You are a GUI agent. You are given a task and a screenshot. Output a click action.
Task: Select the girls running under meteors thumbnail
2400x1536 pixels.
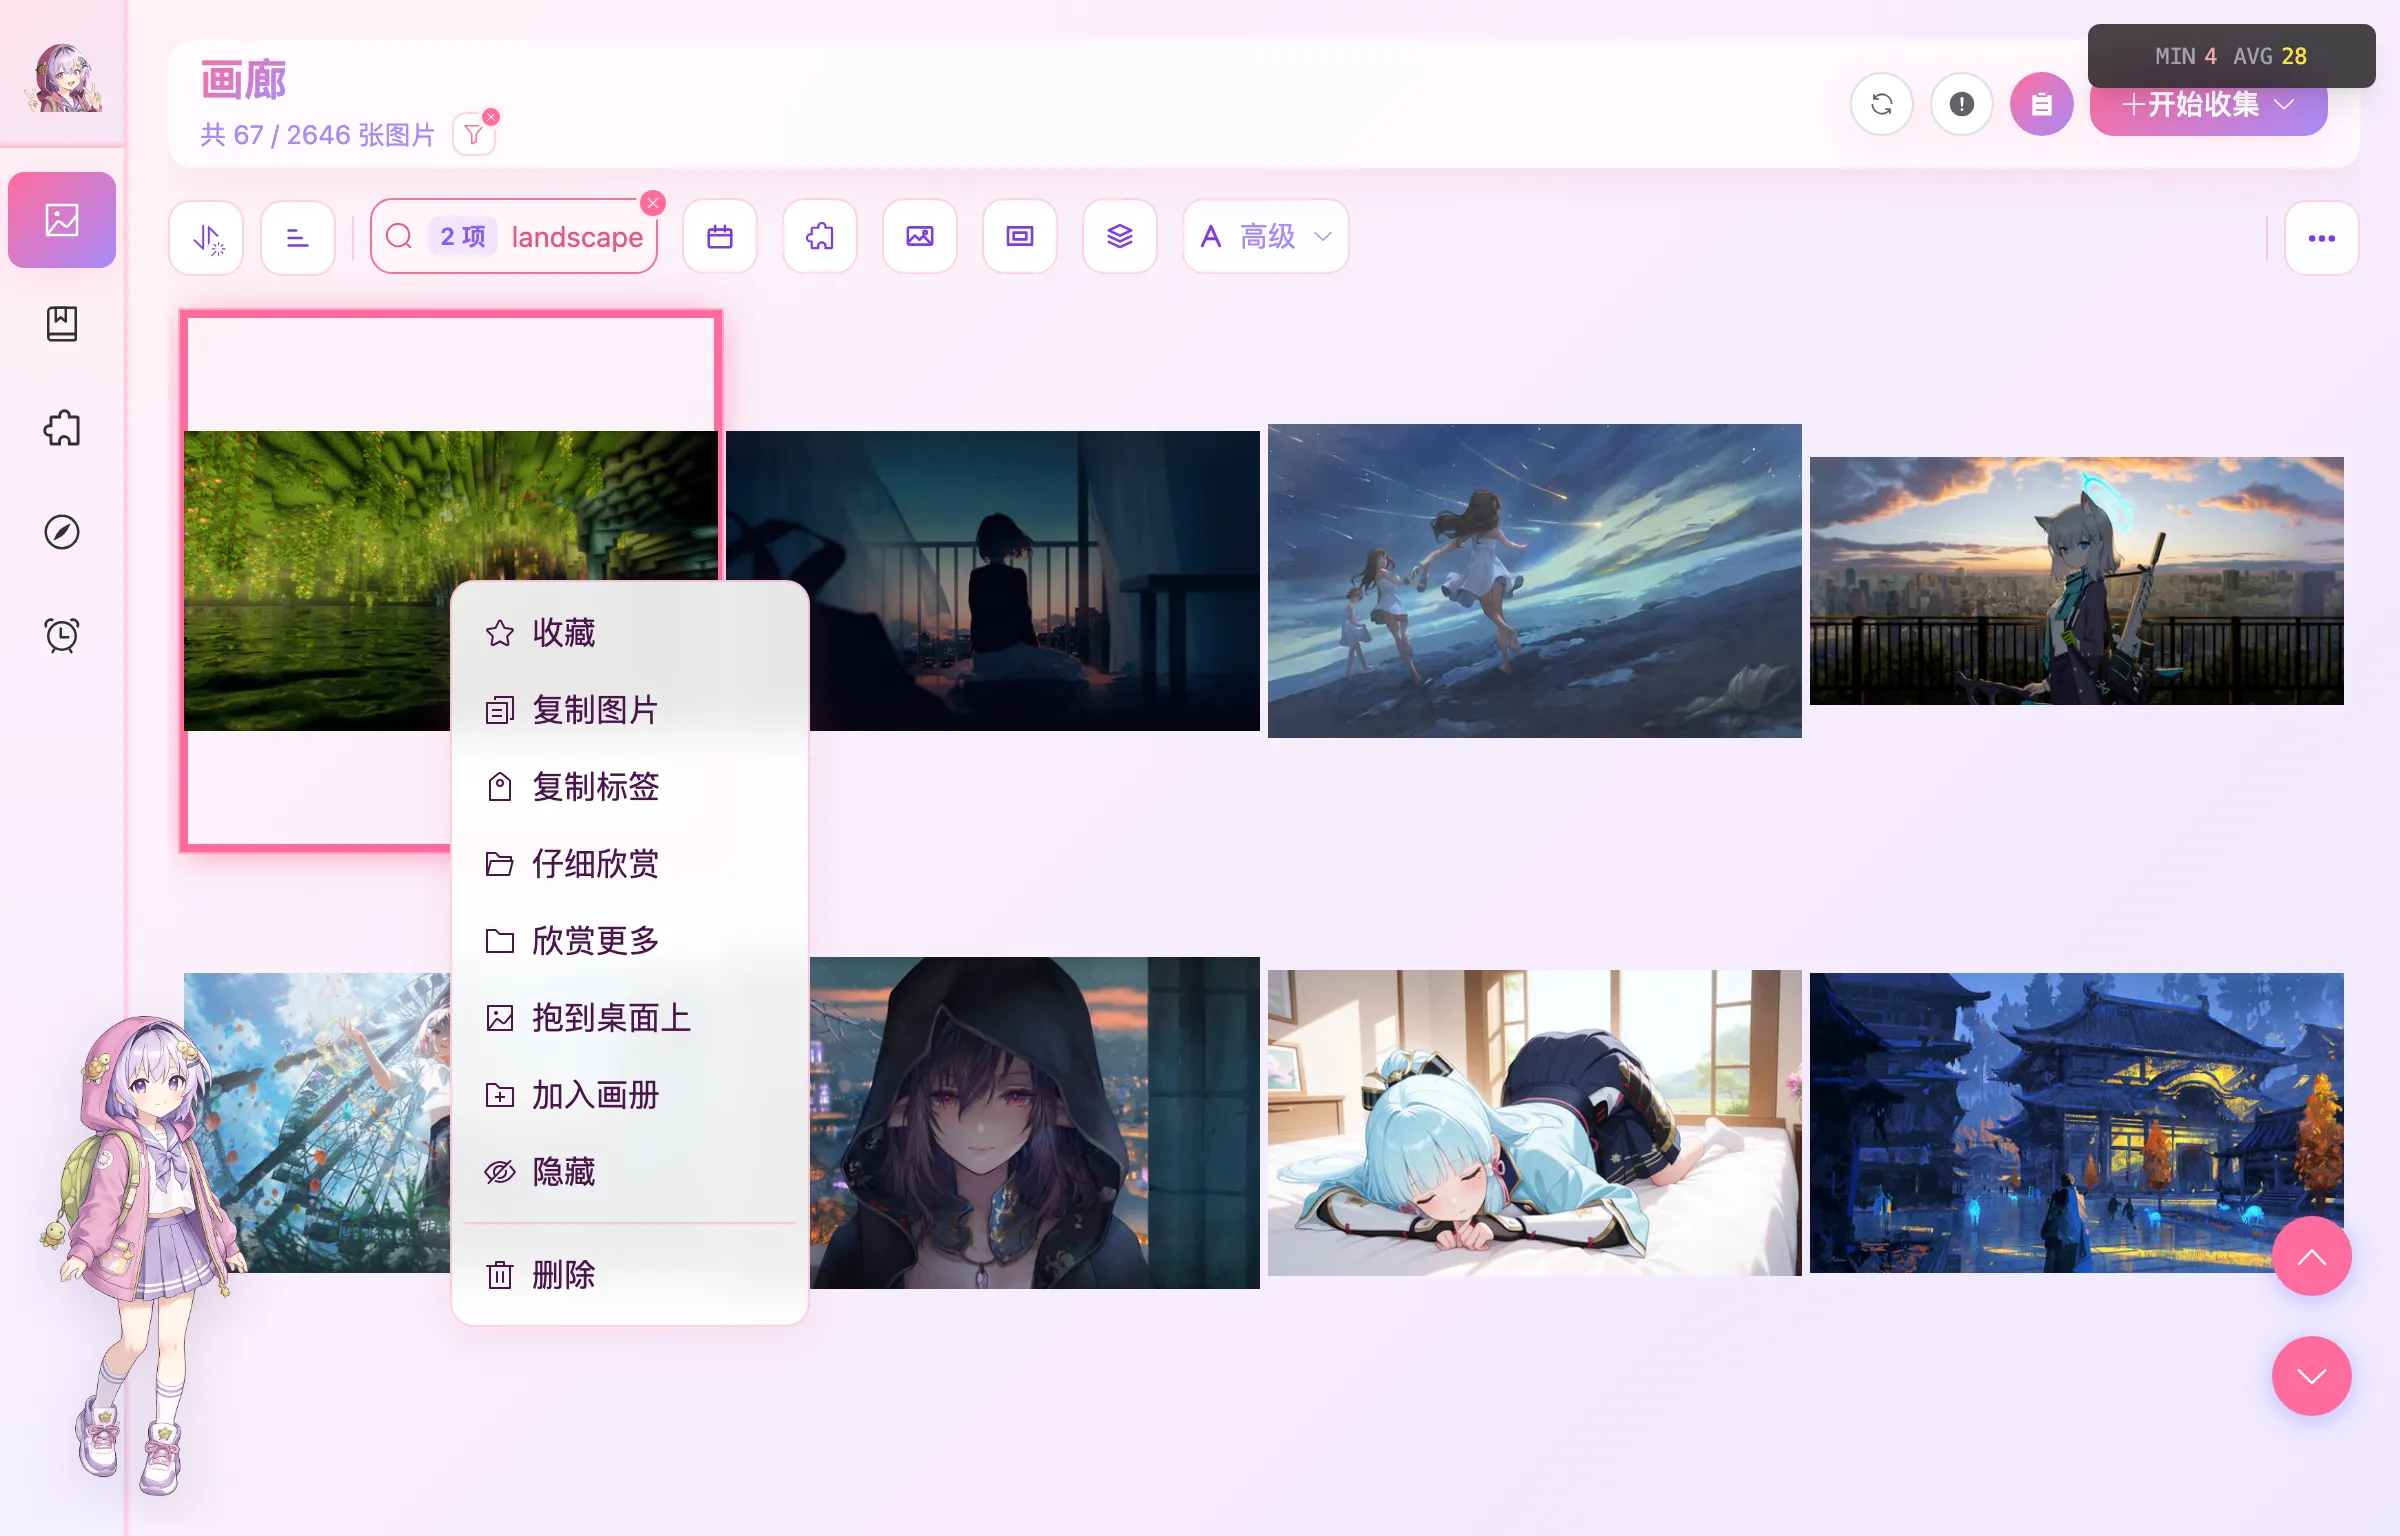pyautogui.click(x=1534, y=581)
